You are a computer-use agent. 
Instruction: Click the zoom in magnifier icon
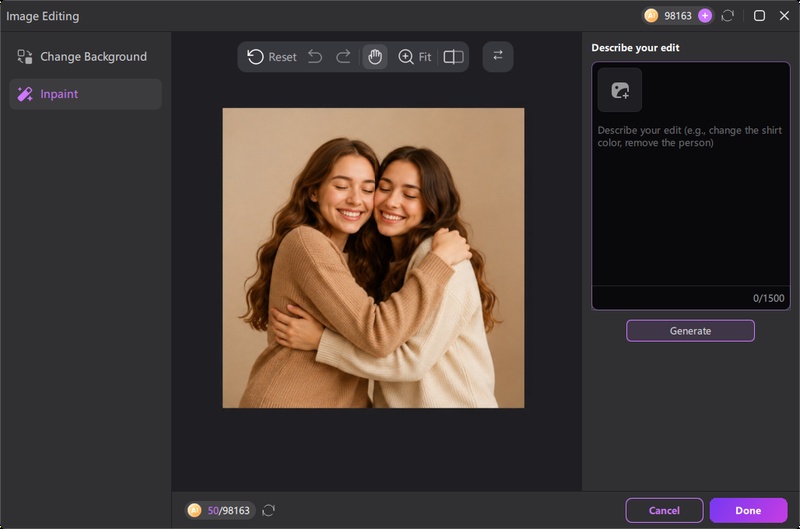[x=406, y=57]
